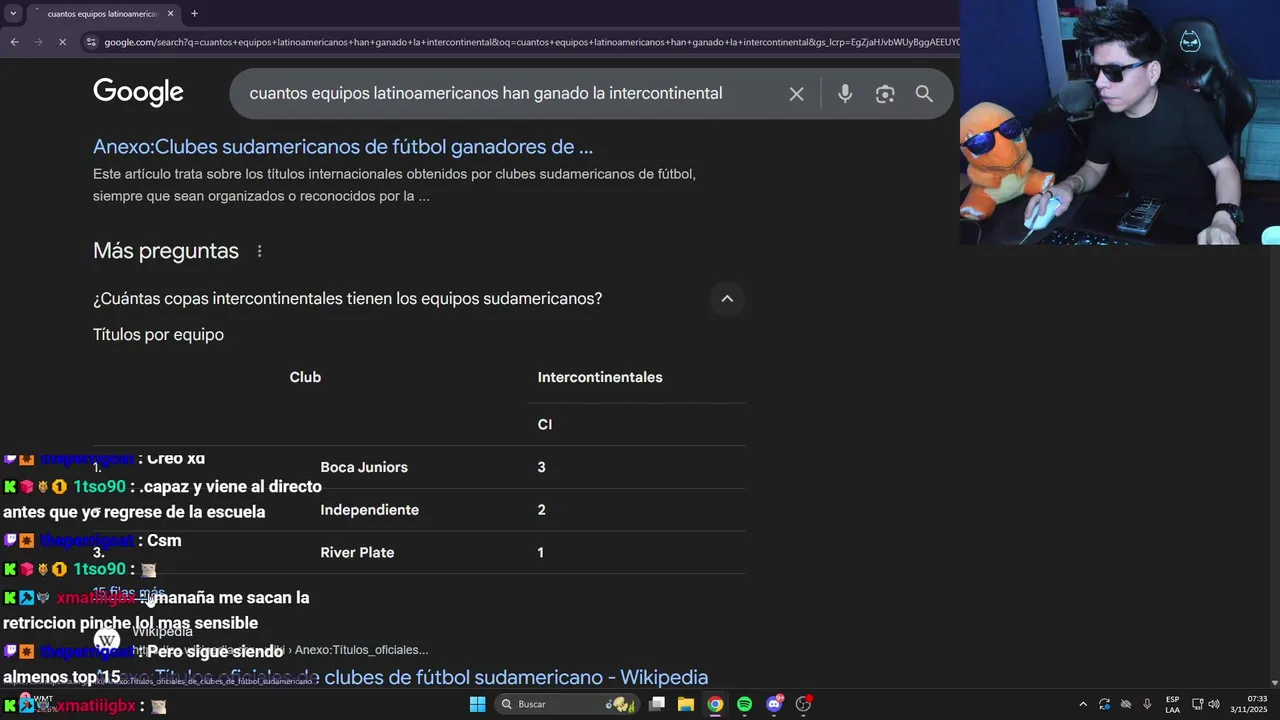The height and width of the screenshot is (720, 1280).
Task: Clear the Google search query
Action: pos(796,94)
